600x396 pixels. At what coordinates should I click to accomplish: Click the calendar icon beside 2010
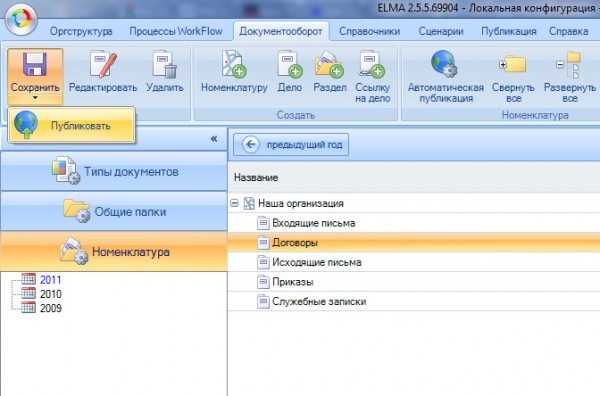coord(29,293)
